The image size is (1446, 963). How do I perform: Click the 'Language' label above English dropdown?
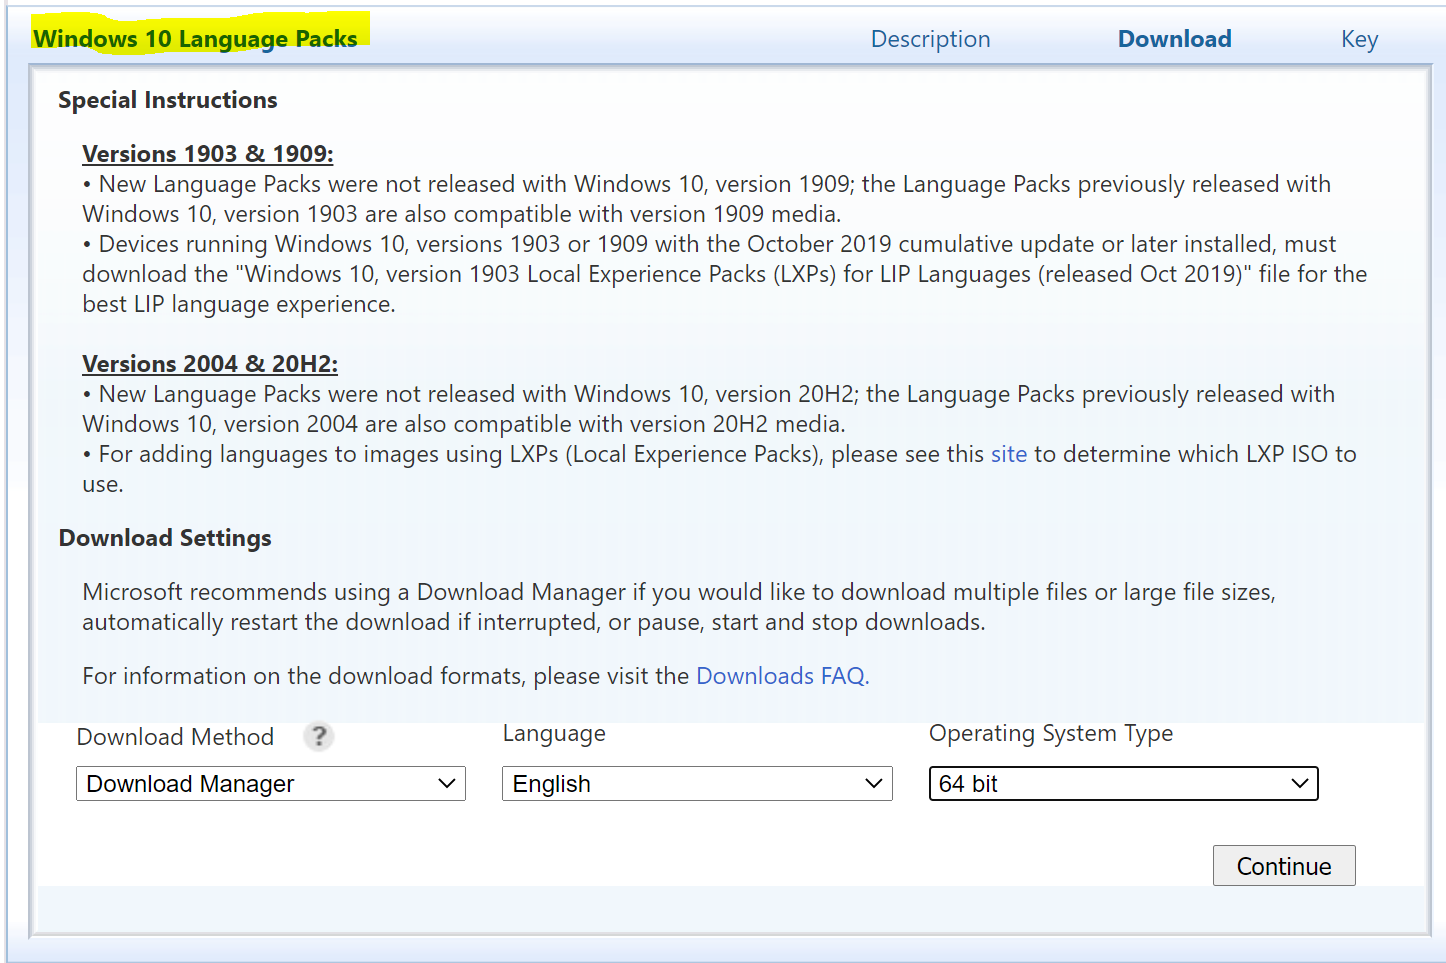(x=554, y=734)
